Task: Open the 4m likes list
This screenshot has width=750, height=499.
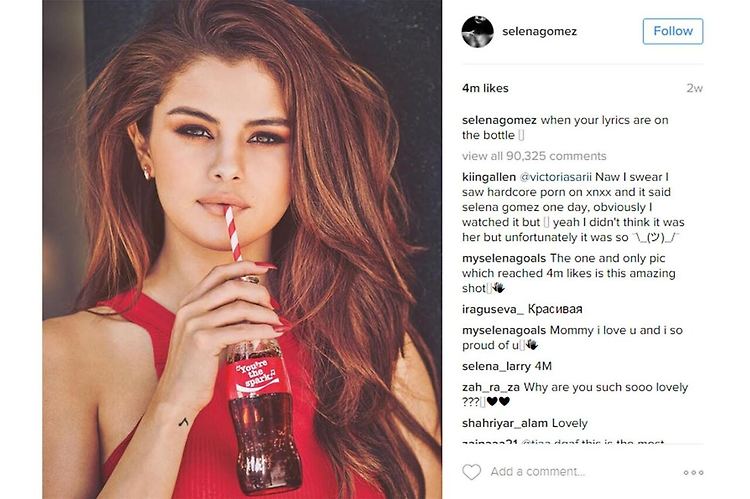Action: (485, 88)
